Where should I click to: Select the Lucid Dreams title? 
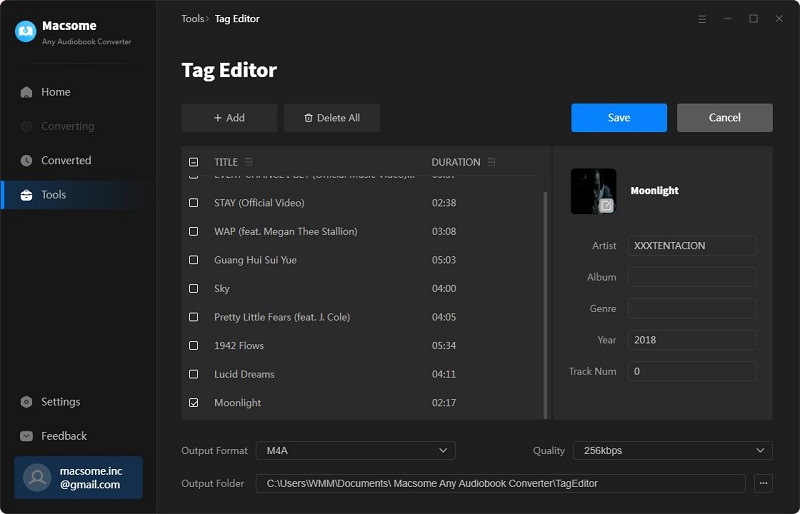tap(244, 374)
